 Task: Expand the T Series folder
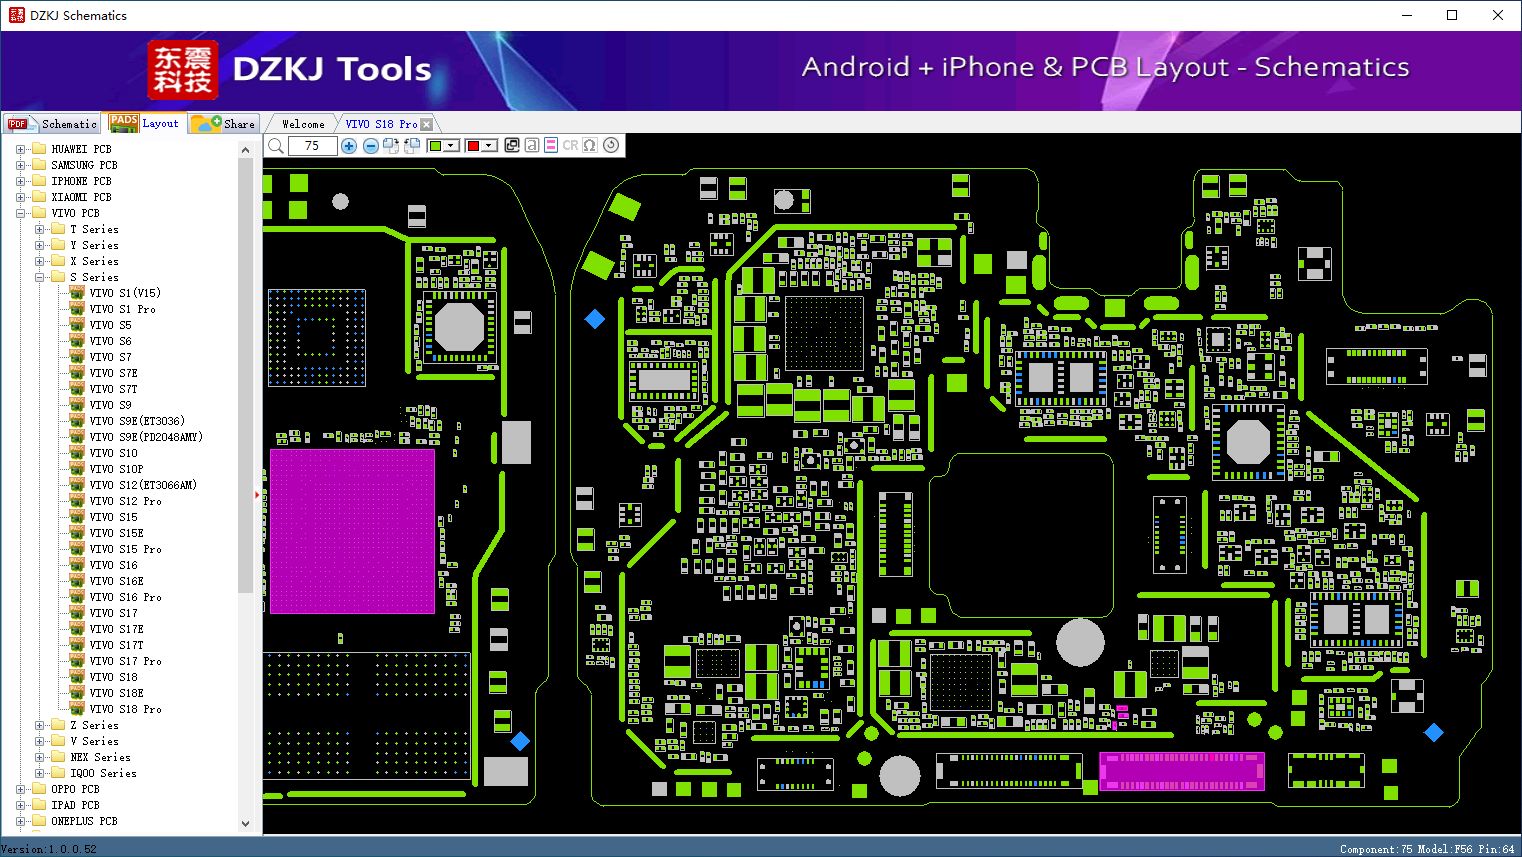39,229
